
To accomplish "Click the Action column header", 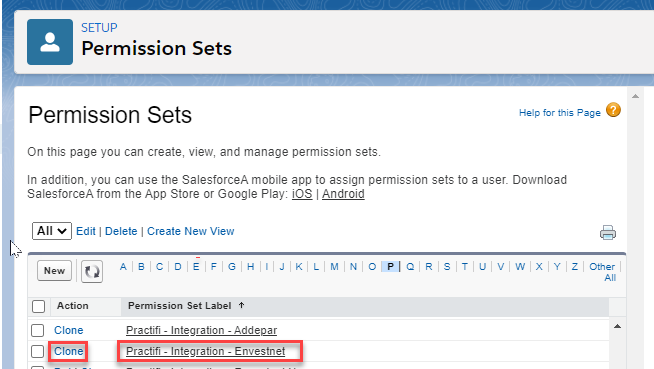I will tap(73, 306).
